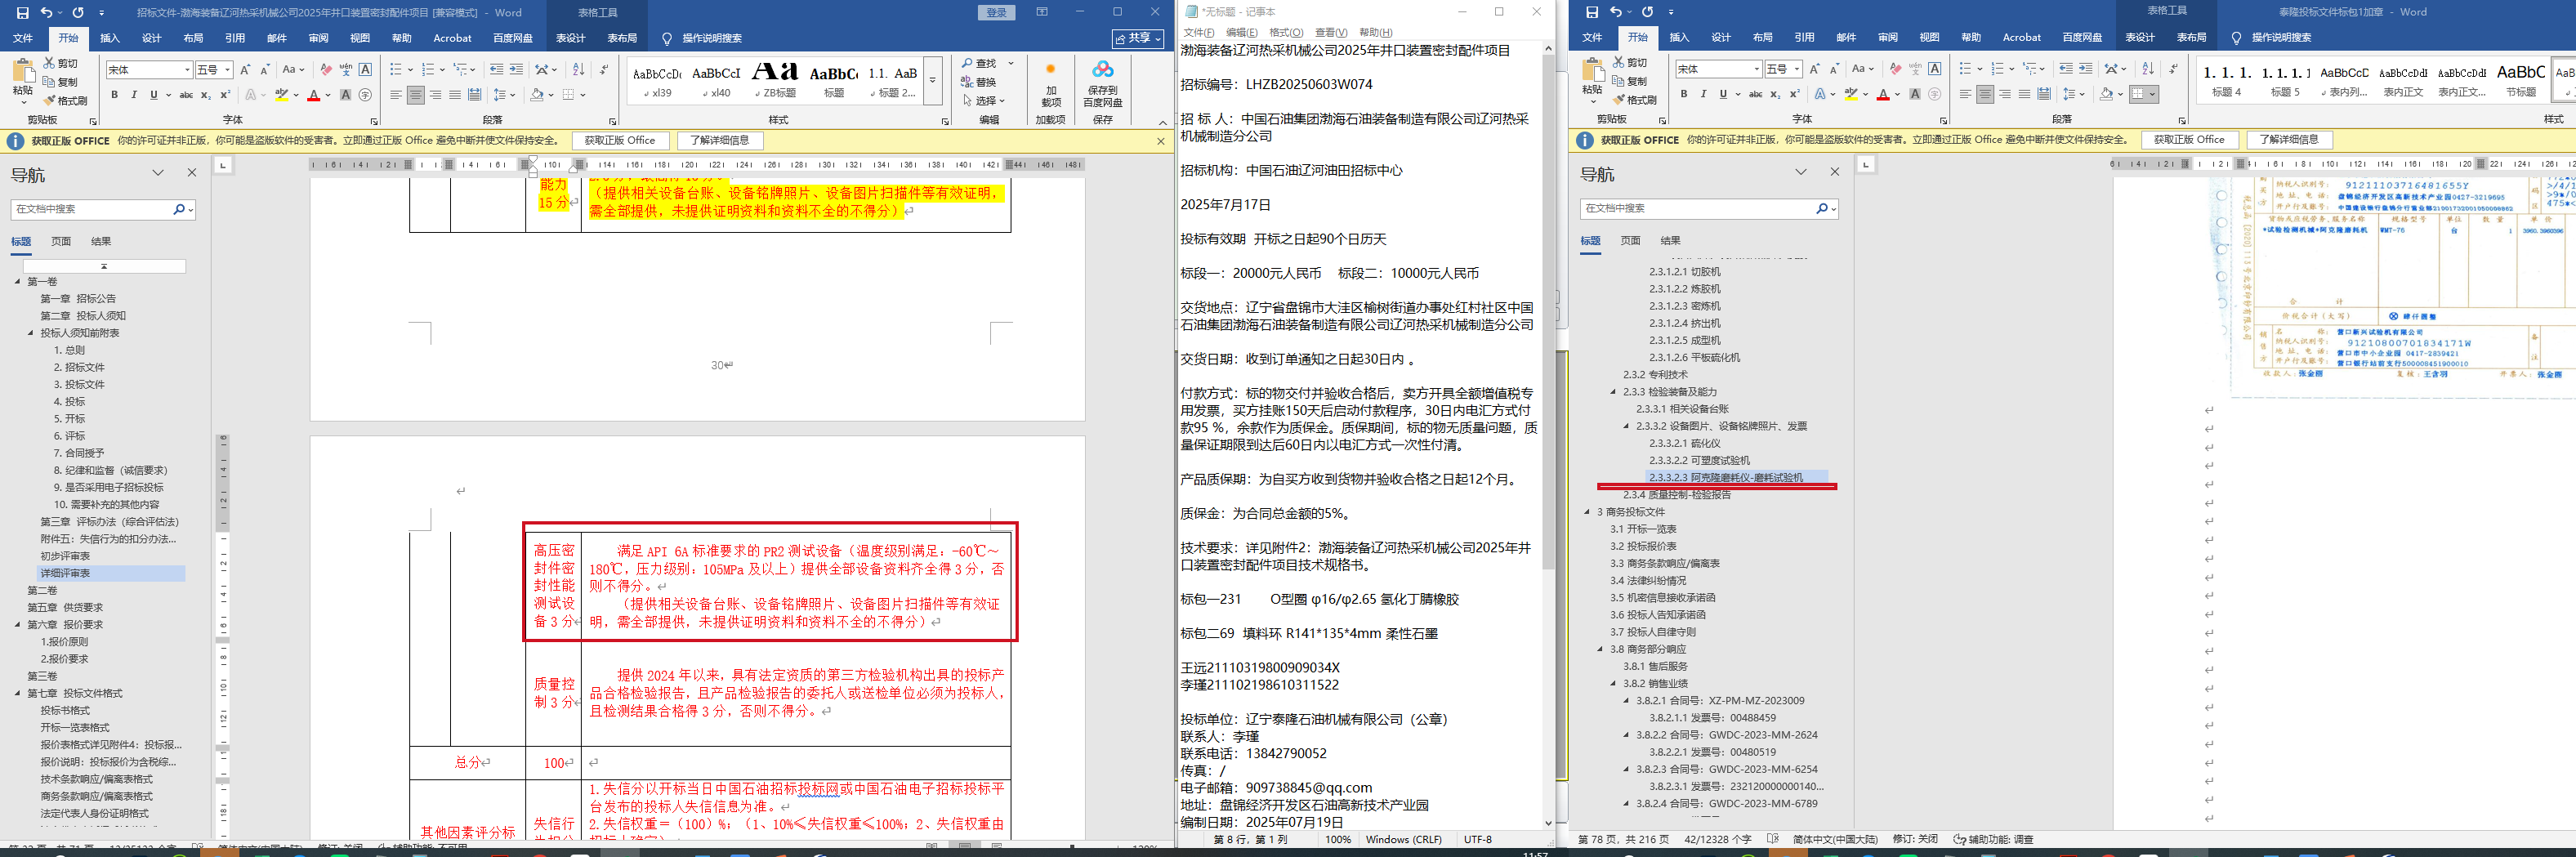
Task: Click the text effects icon in right Word ribbon
Action: point(1820,94)
